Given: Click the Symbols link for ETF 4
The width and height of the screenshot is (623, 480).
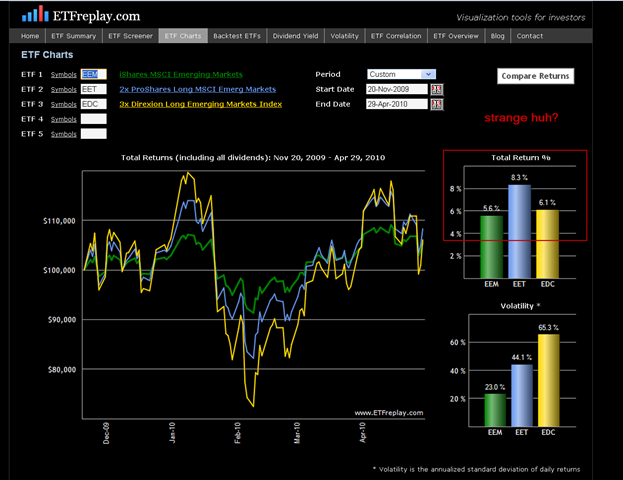Looking at the screenshot, I should pyautogui.click(x=64, y=120).
